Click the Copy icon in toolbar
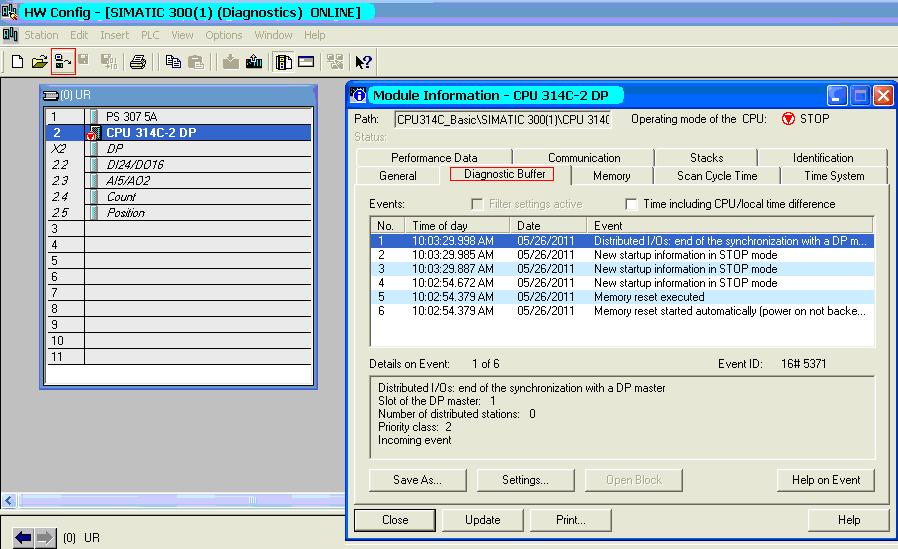The image size is (898, 549). pos(173,62)
